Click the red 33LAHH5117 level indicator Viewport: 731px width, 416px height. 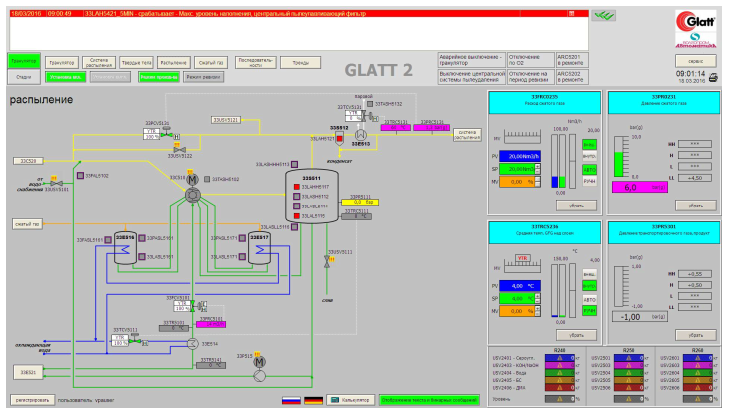[297, 187]
